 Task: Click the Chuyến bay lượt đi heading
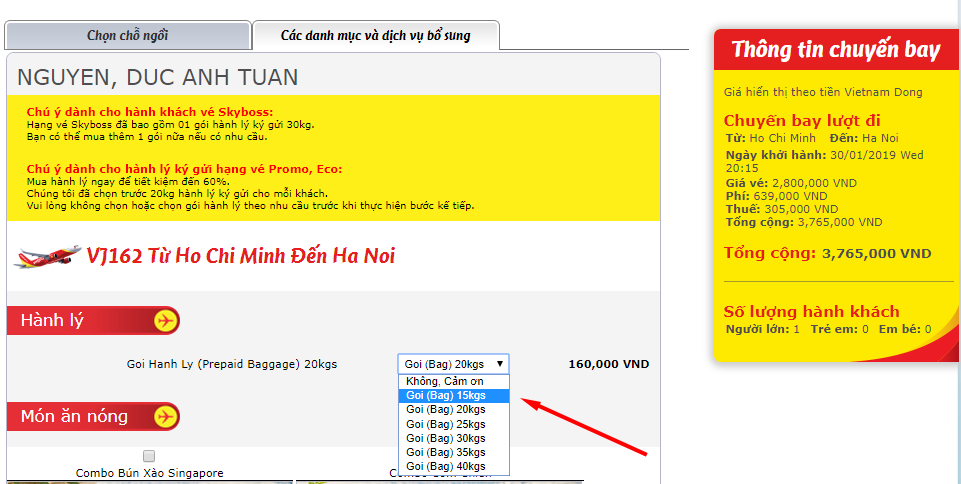(802, 120)
